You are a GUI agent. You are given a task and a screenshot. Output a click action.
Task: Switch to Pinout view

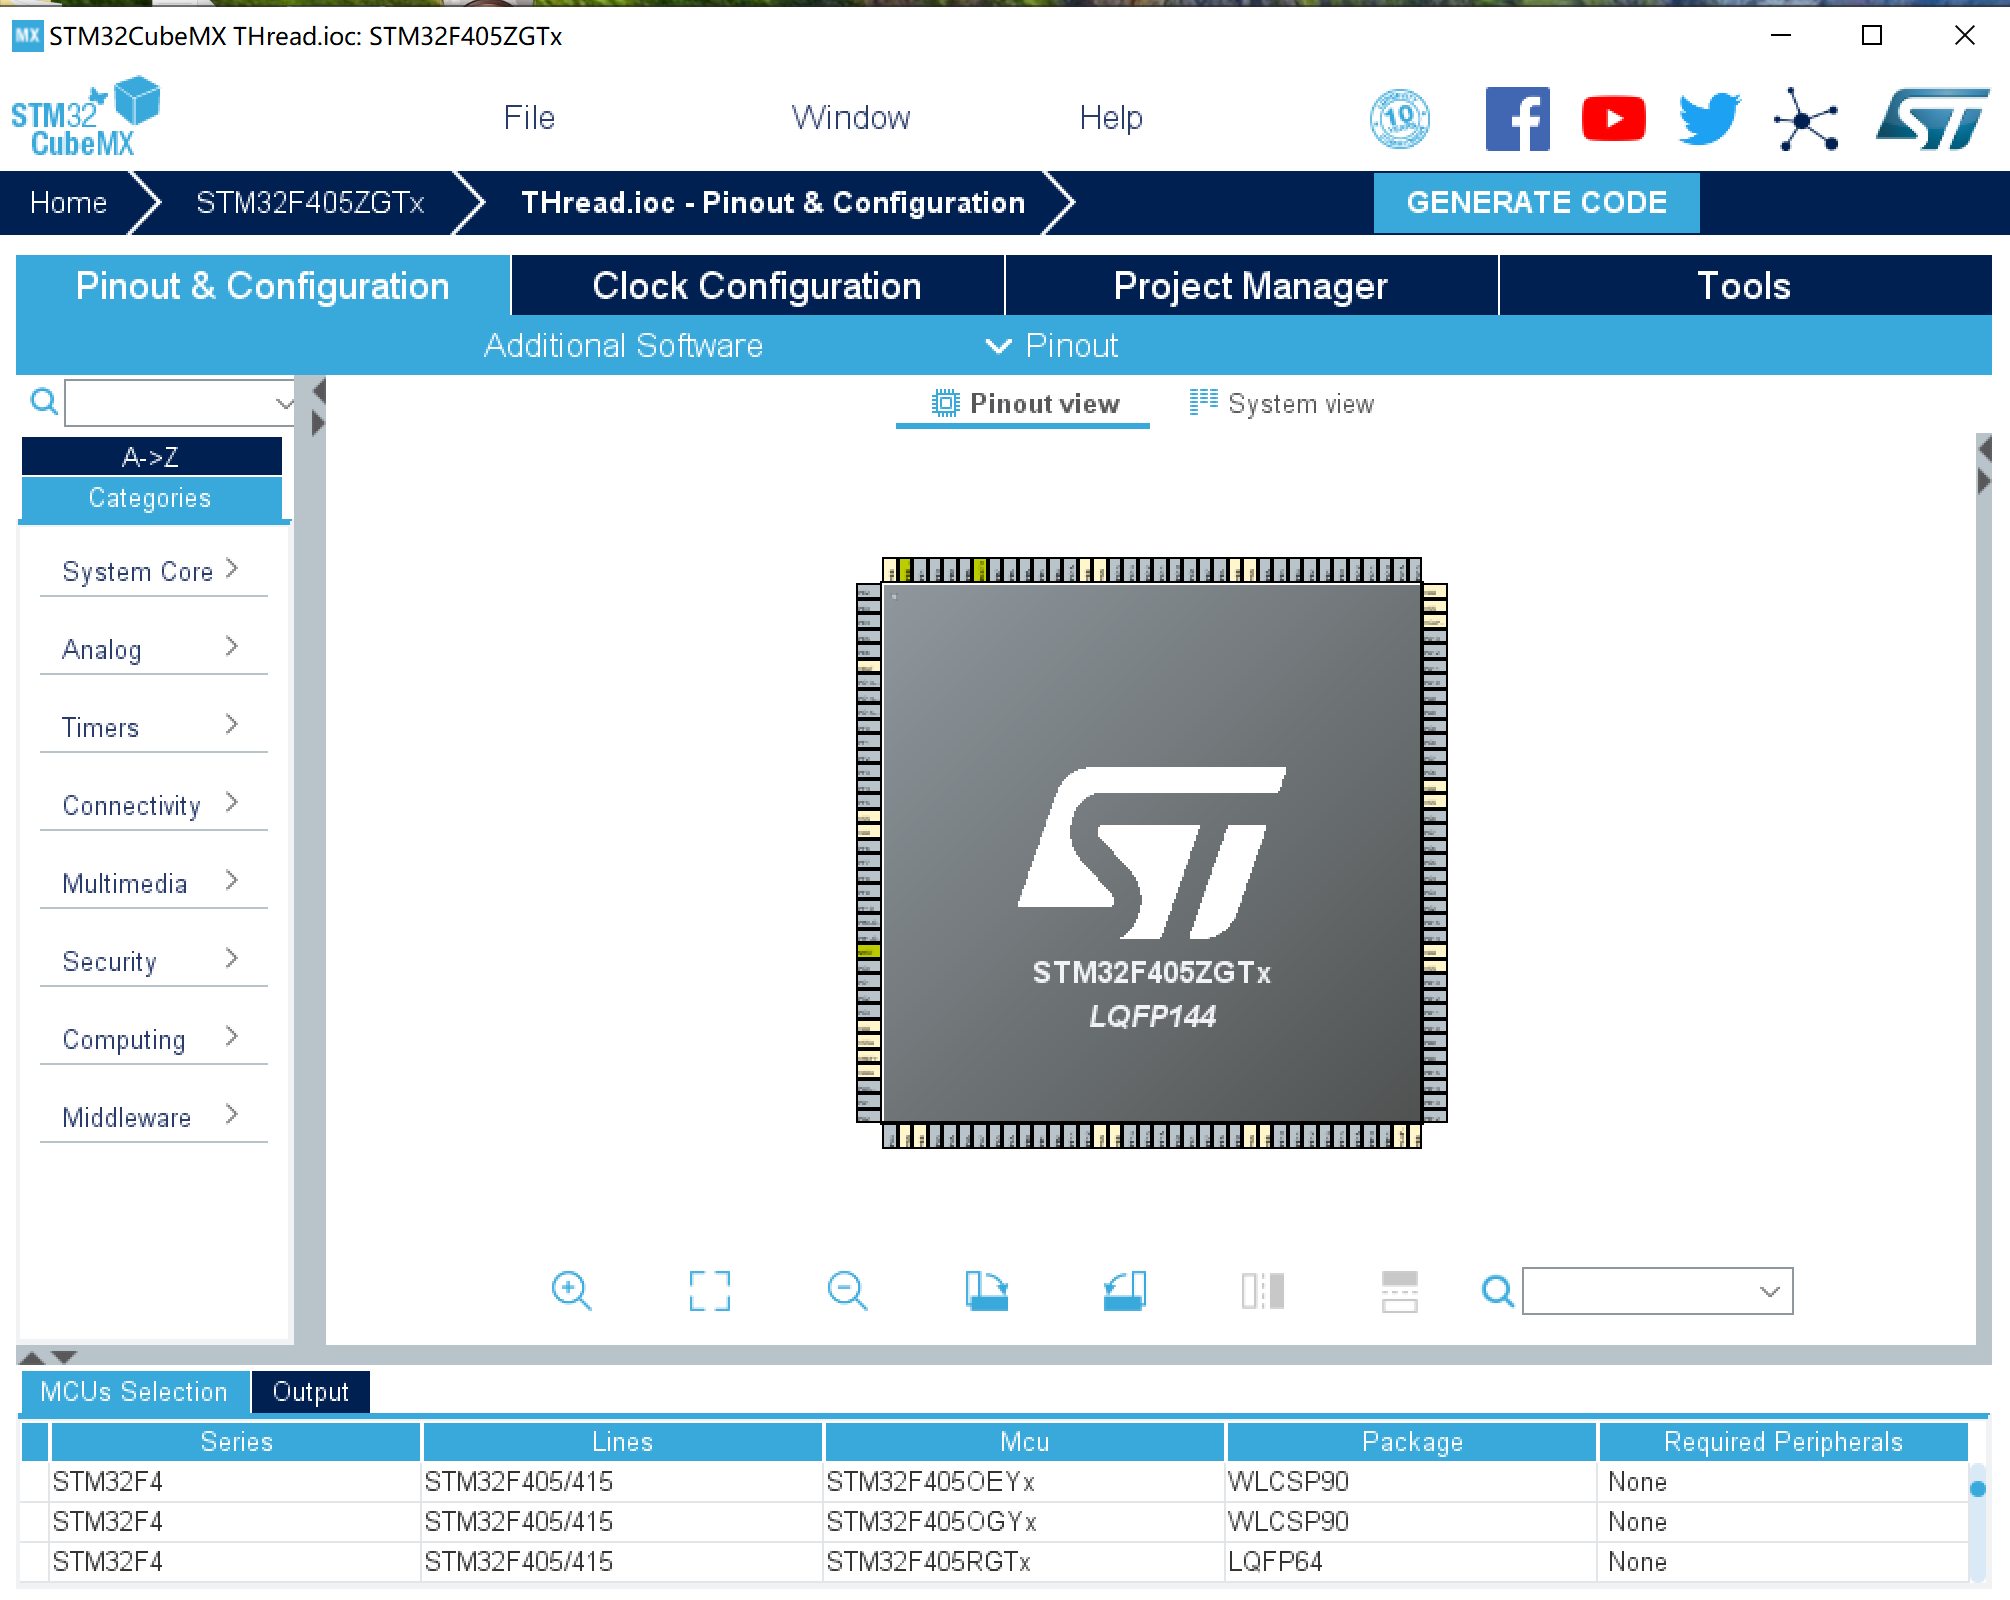click(1022, 404)
